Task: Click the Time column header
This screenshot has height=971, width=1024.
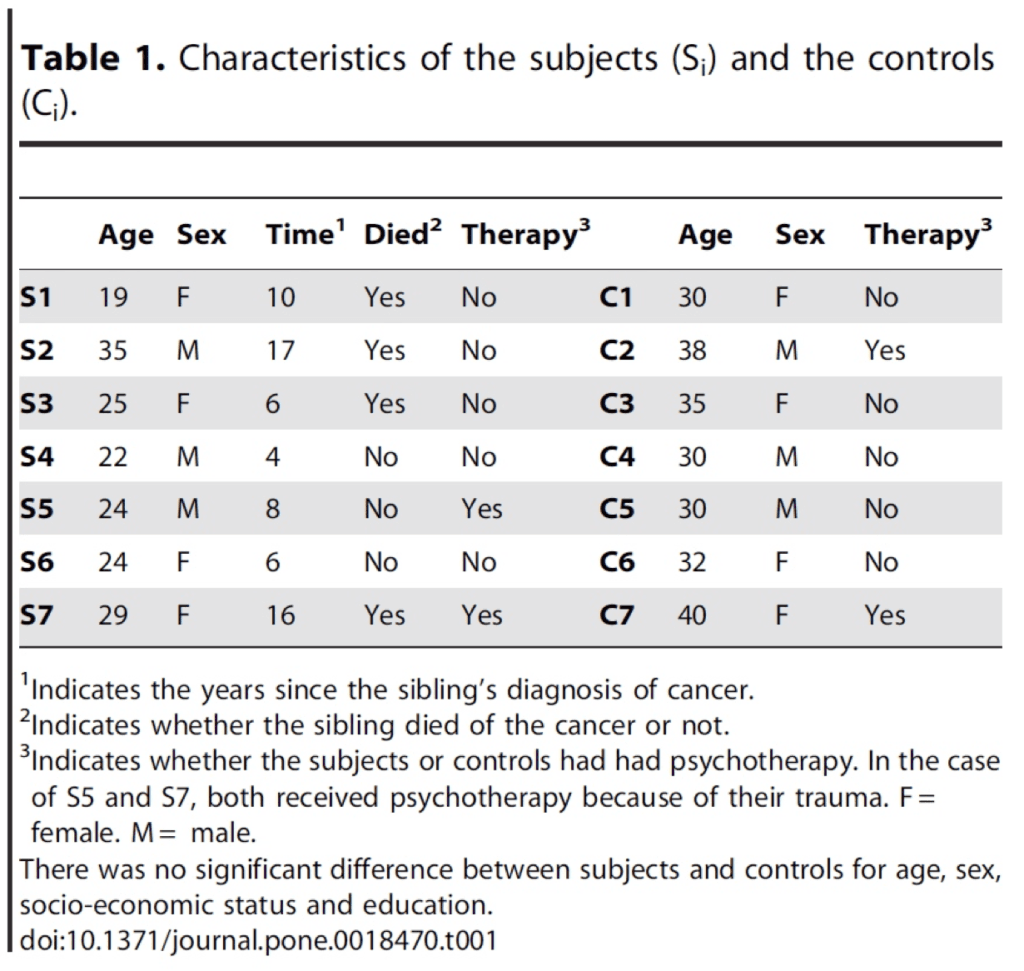Action: pos(305,233)
